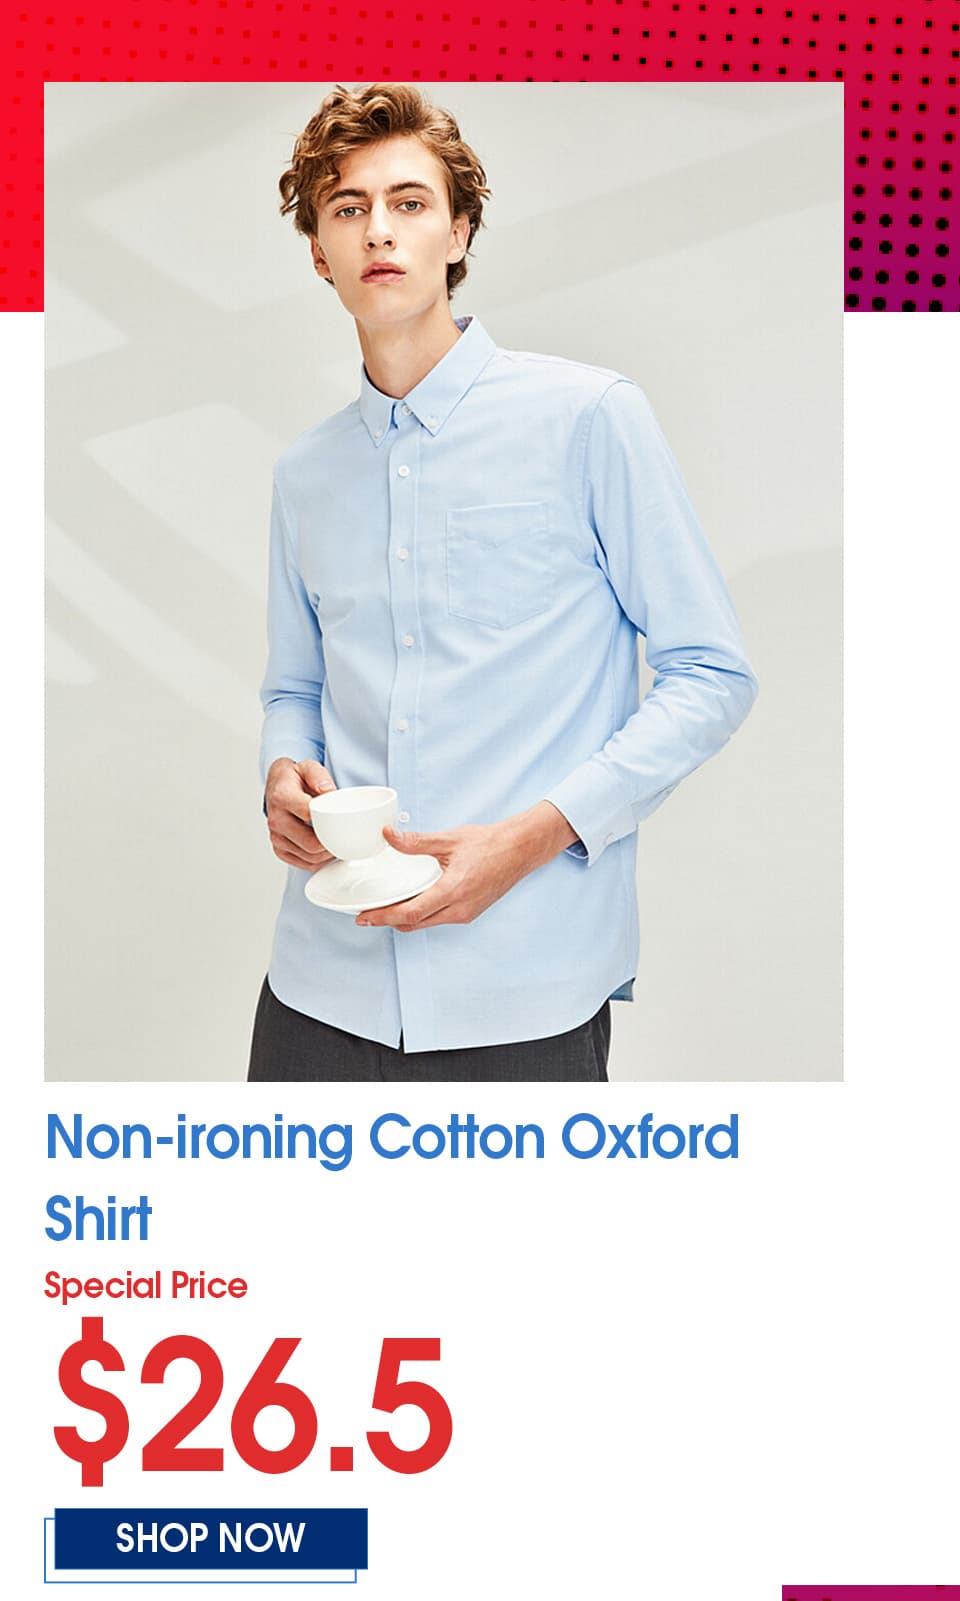Click the white coffee cup in photo
960x1601 pixels.
[x=355, y=824]
